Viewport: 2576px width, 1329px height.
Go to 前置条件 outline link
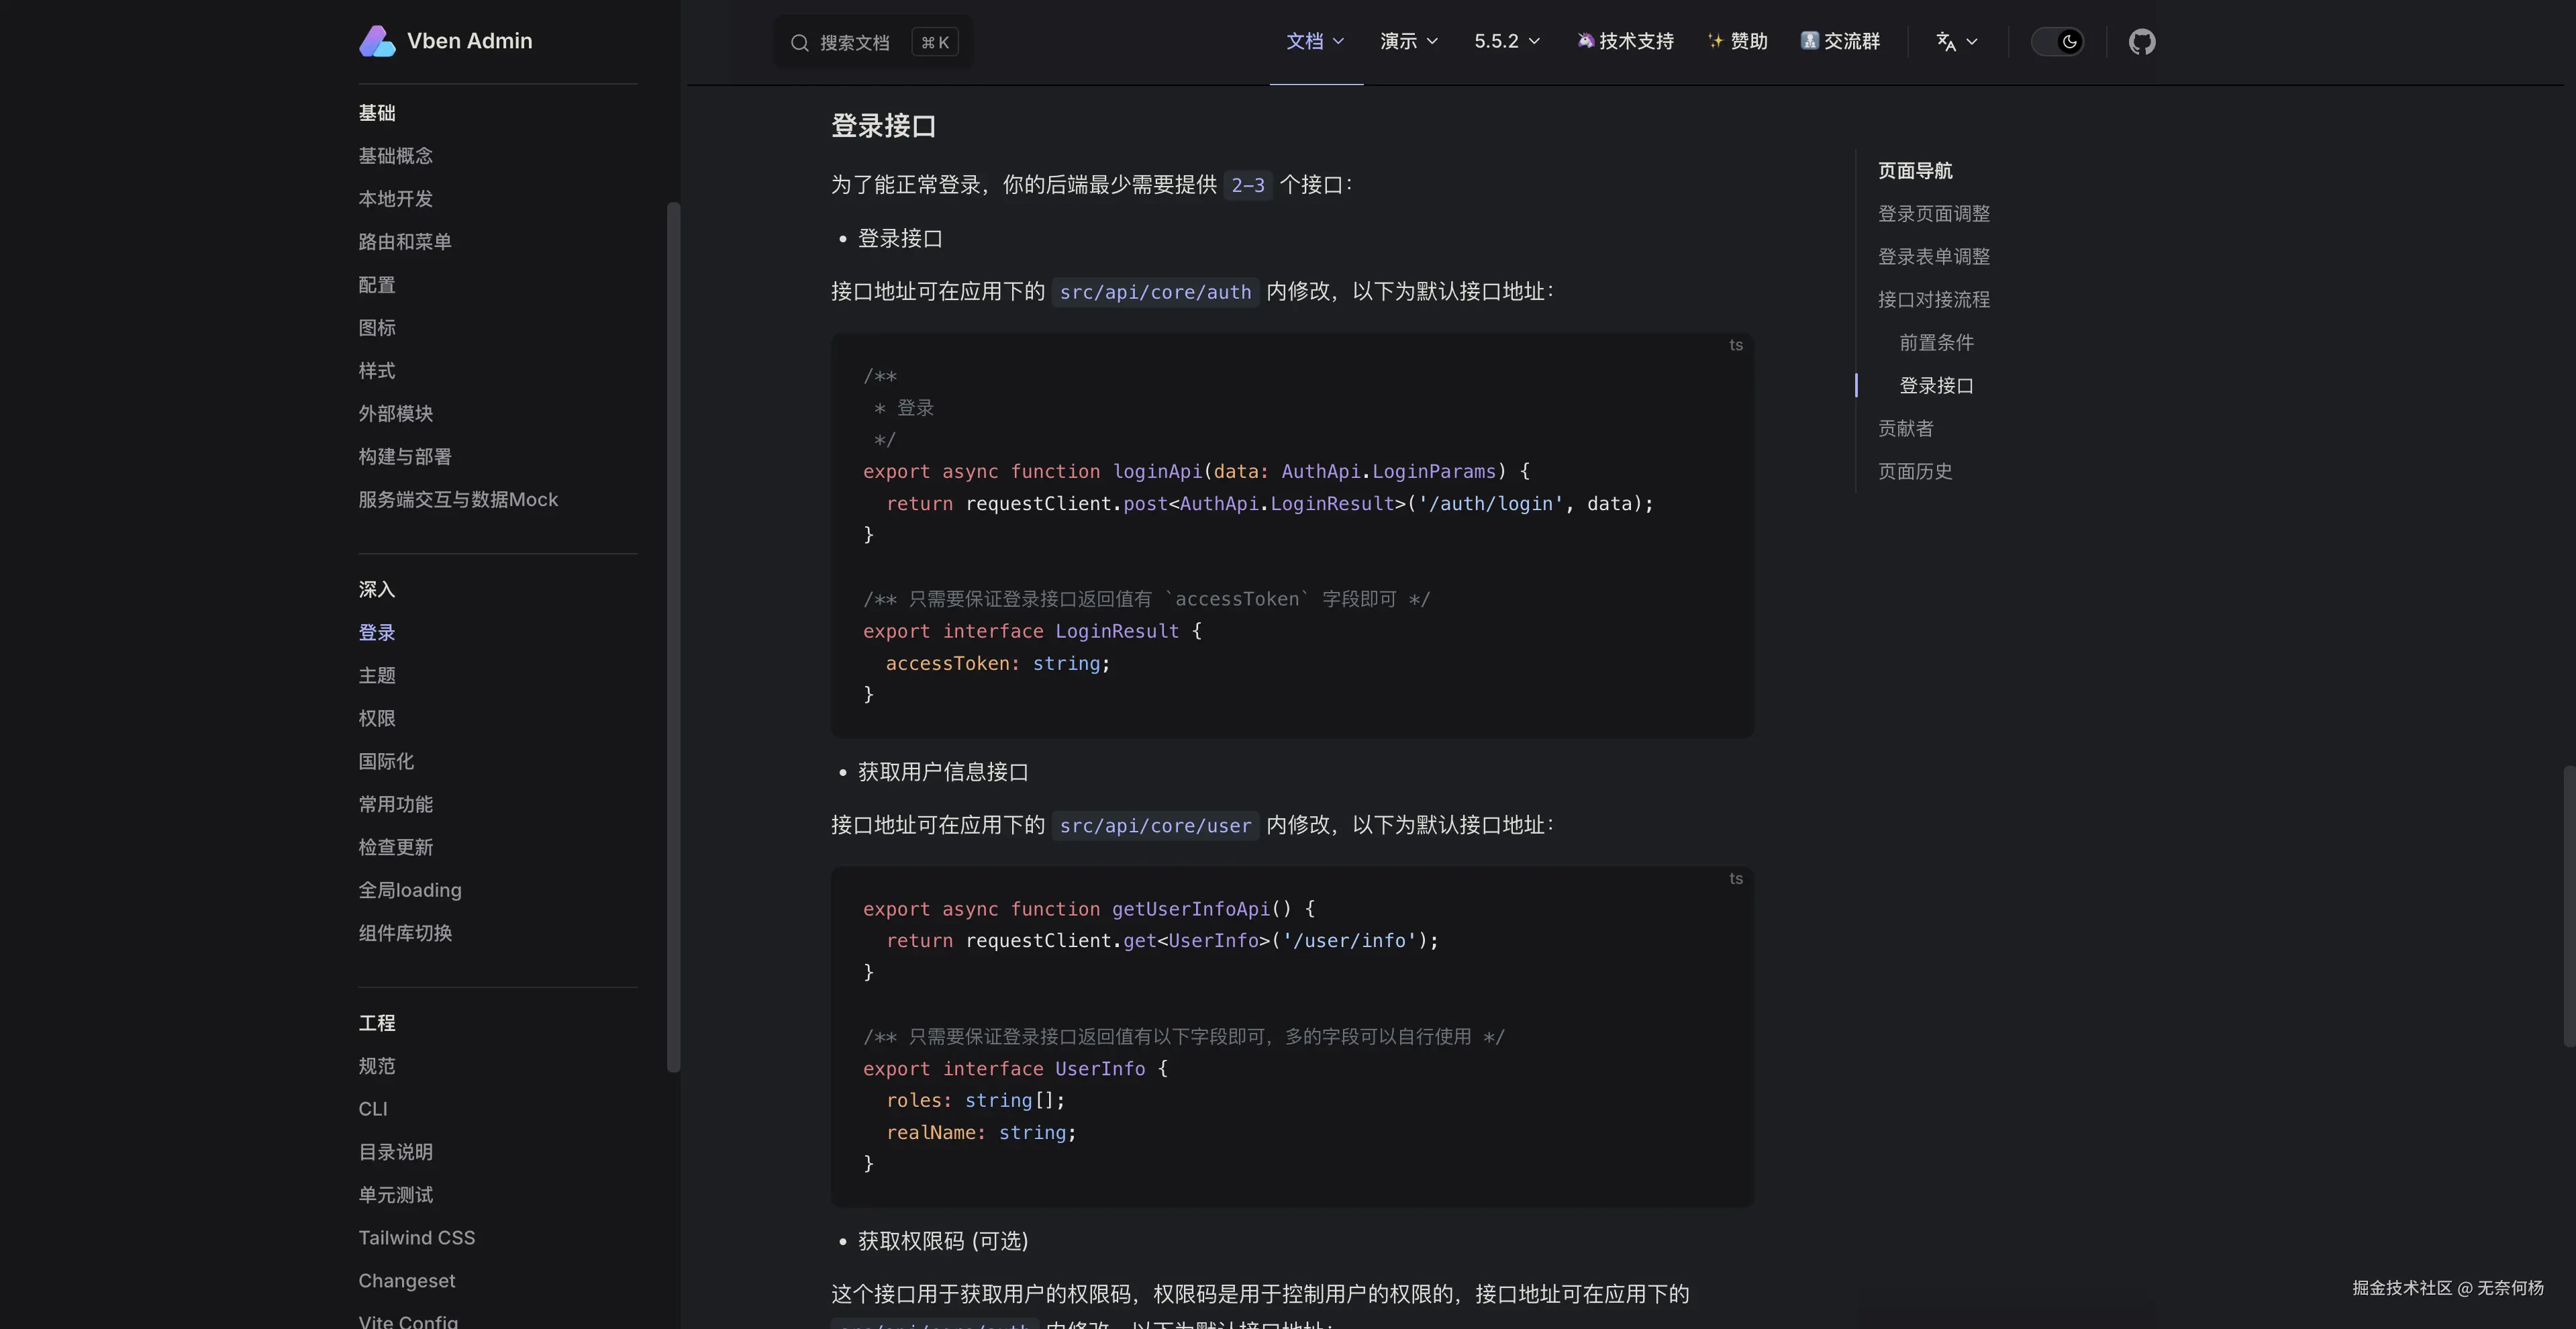[1936, 343]
